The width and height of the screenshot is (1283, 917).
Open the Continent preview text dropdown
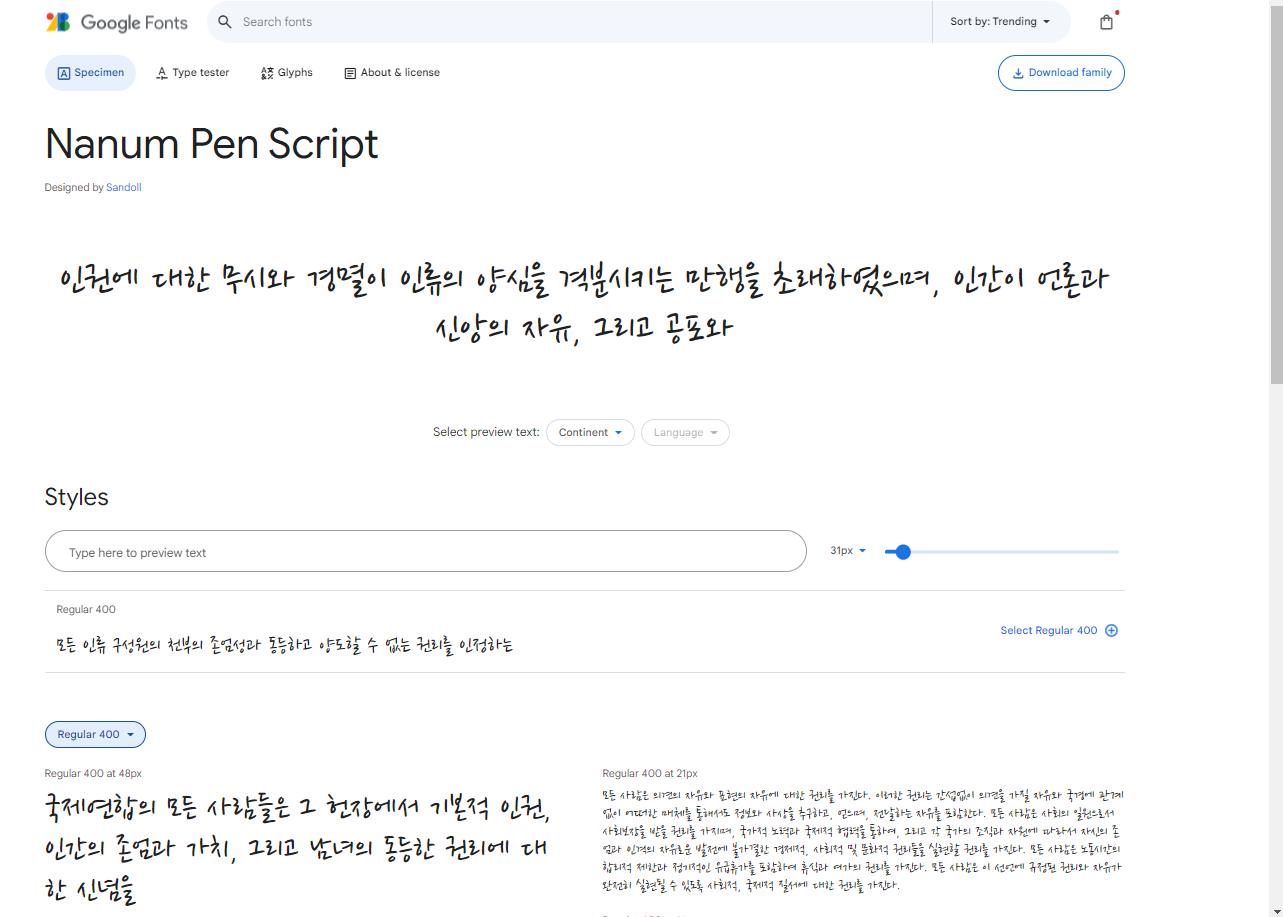590,433
